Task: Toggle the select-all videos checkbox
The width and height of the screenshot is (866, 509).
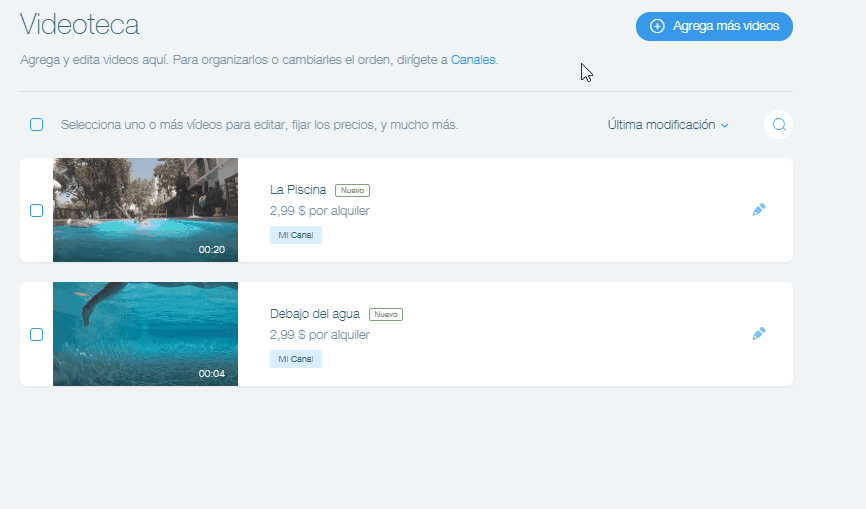Action: (37, 125)
